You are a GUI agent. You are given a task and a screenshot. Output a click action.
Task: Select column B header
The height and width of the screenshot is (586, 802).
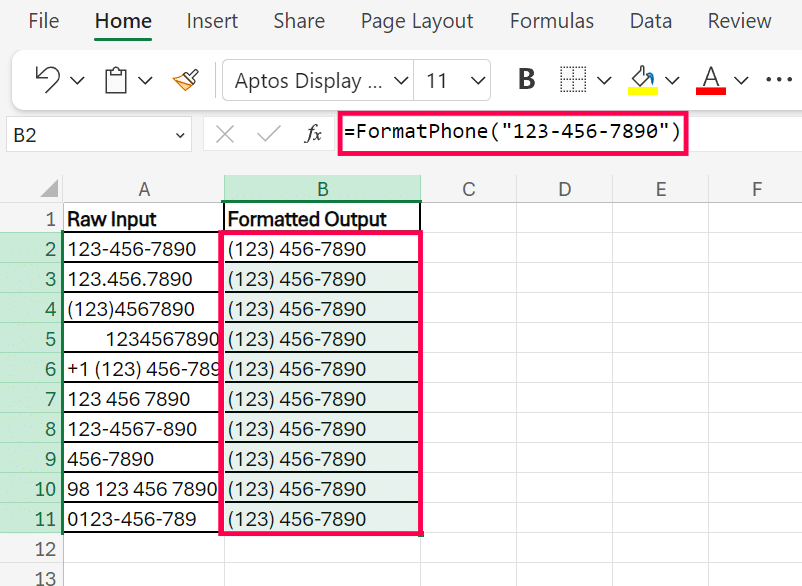point(322,189)
